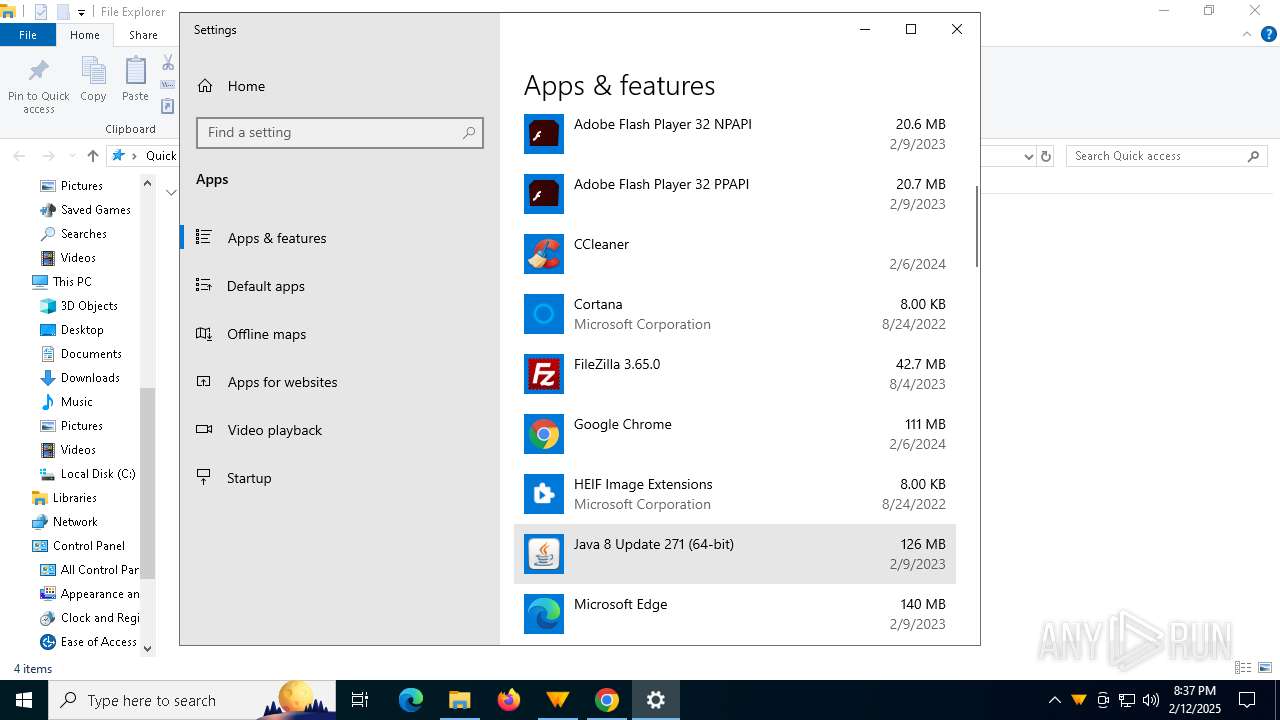Select Local Disk (C:) in navigation pane
1280x720 pixels.
click(97, 474)
